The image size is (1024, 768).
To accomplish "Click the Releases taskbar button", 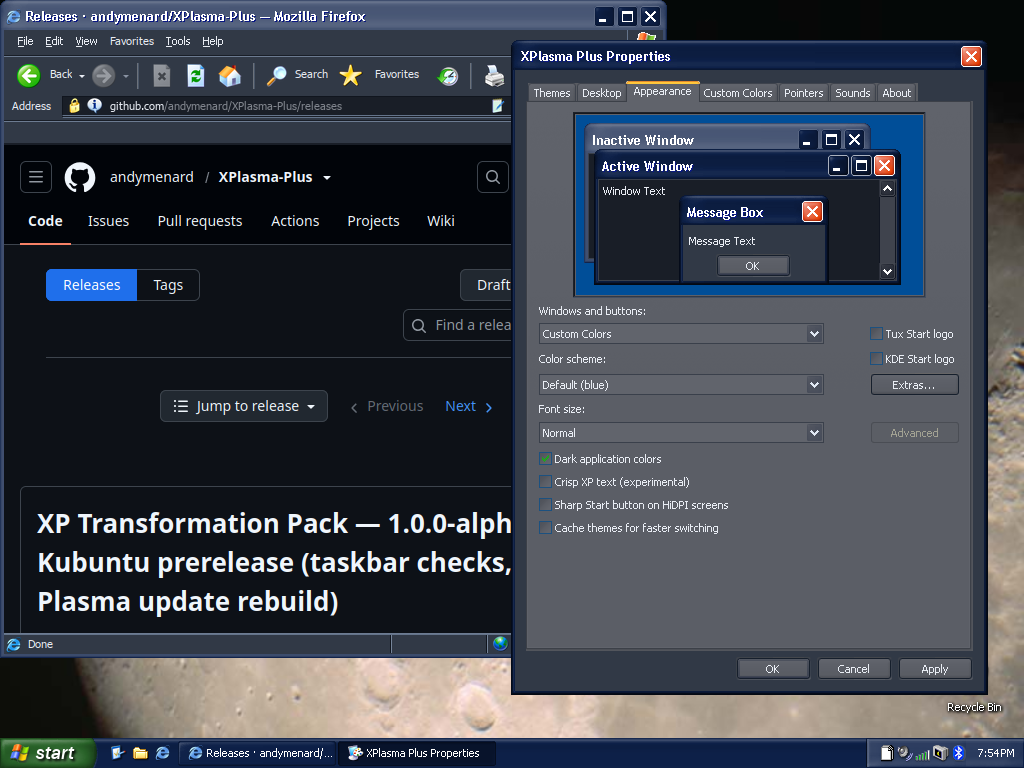I will click(x=259, y=753).
